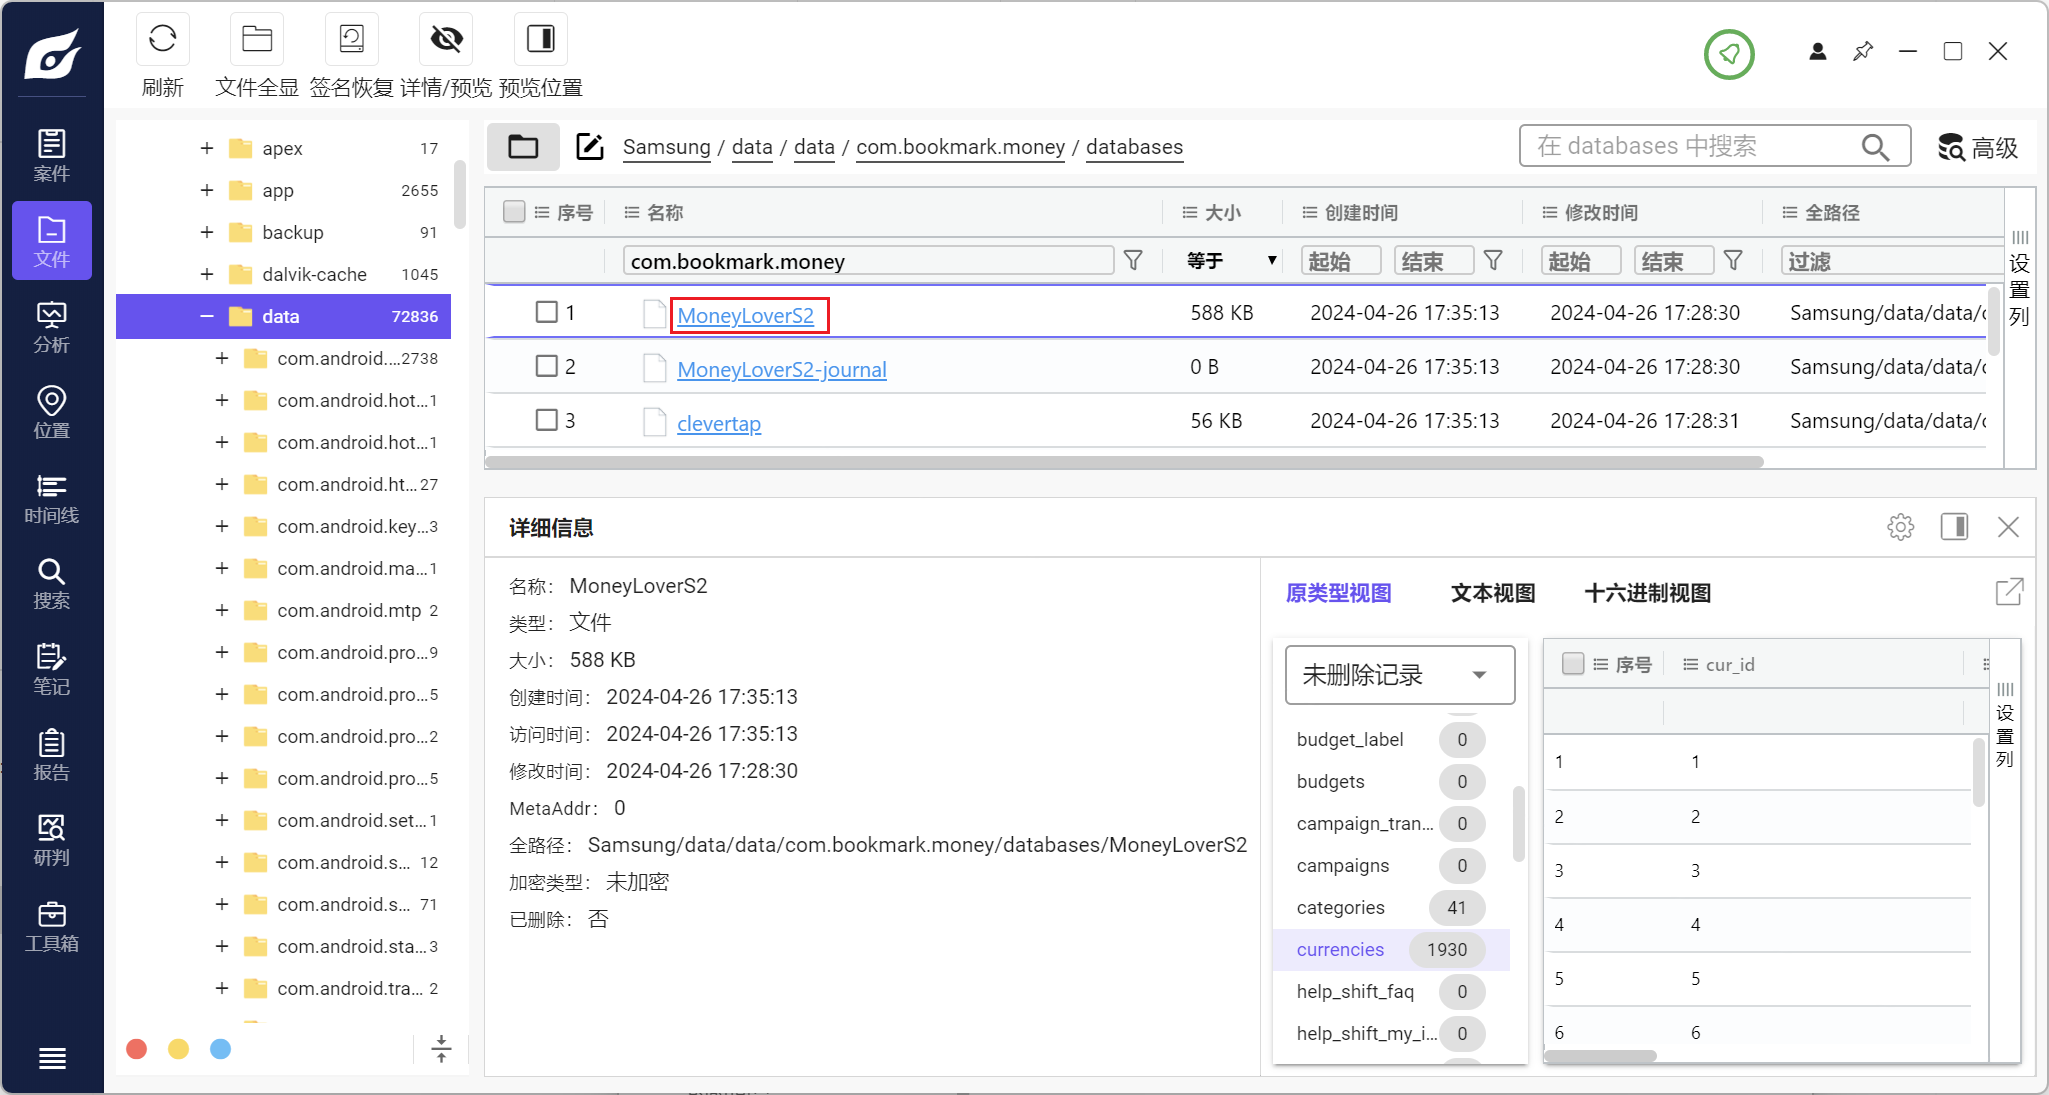The width and height of the screenshot is (2049, 1095).
Task: Open the 案件 cases sidebar section
Action: (52, 156)
